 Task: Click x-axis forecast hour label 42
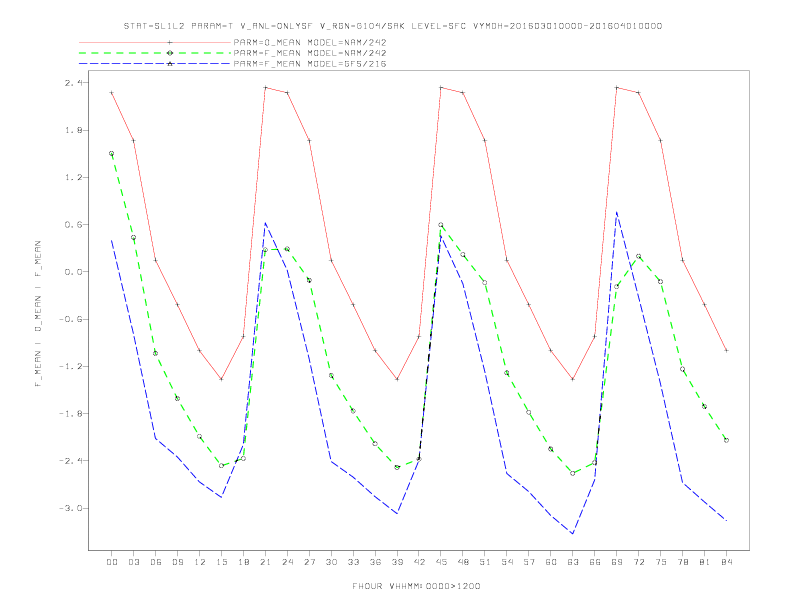pyautogui.click(x=419, y=562)
